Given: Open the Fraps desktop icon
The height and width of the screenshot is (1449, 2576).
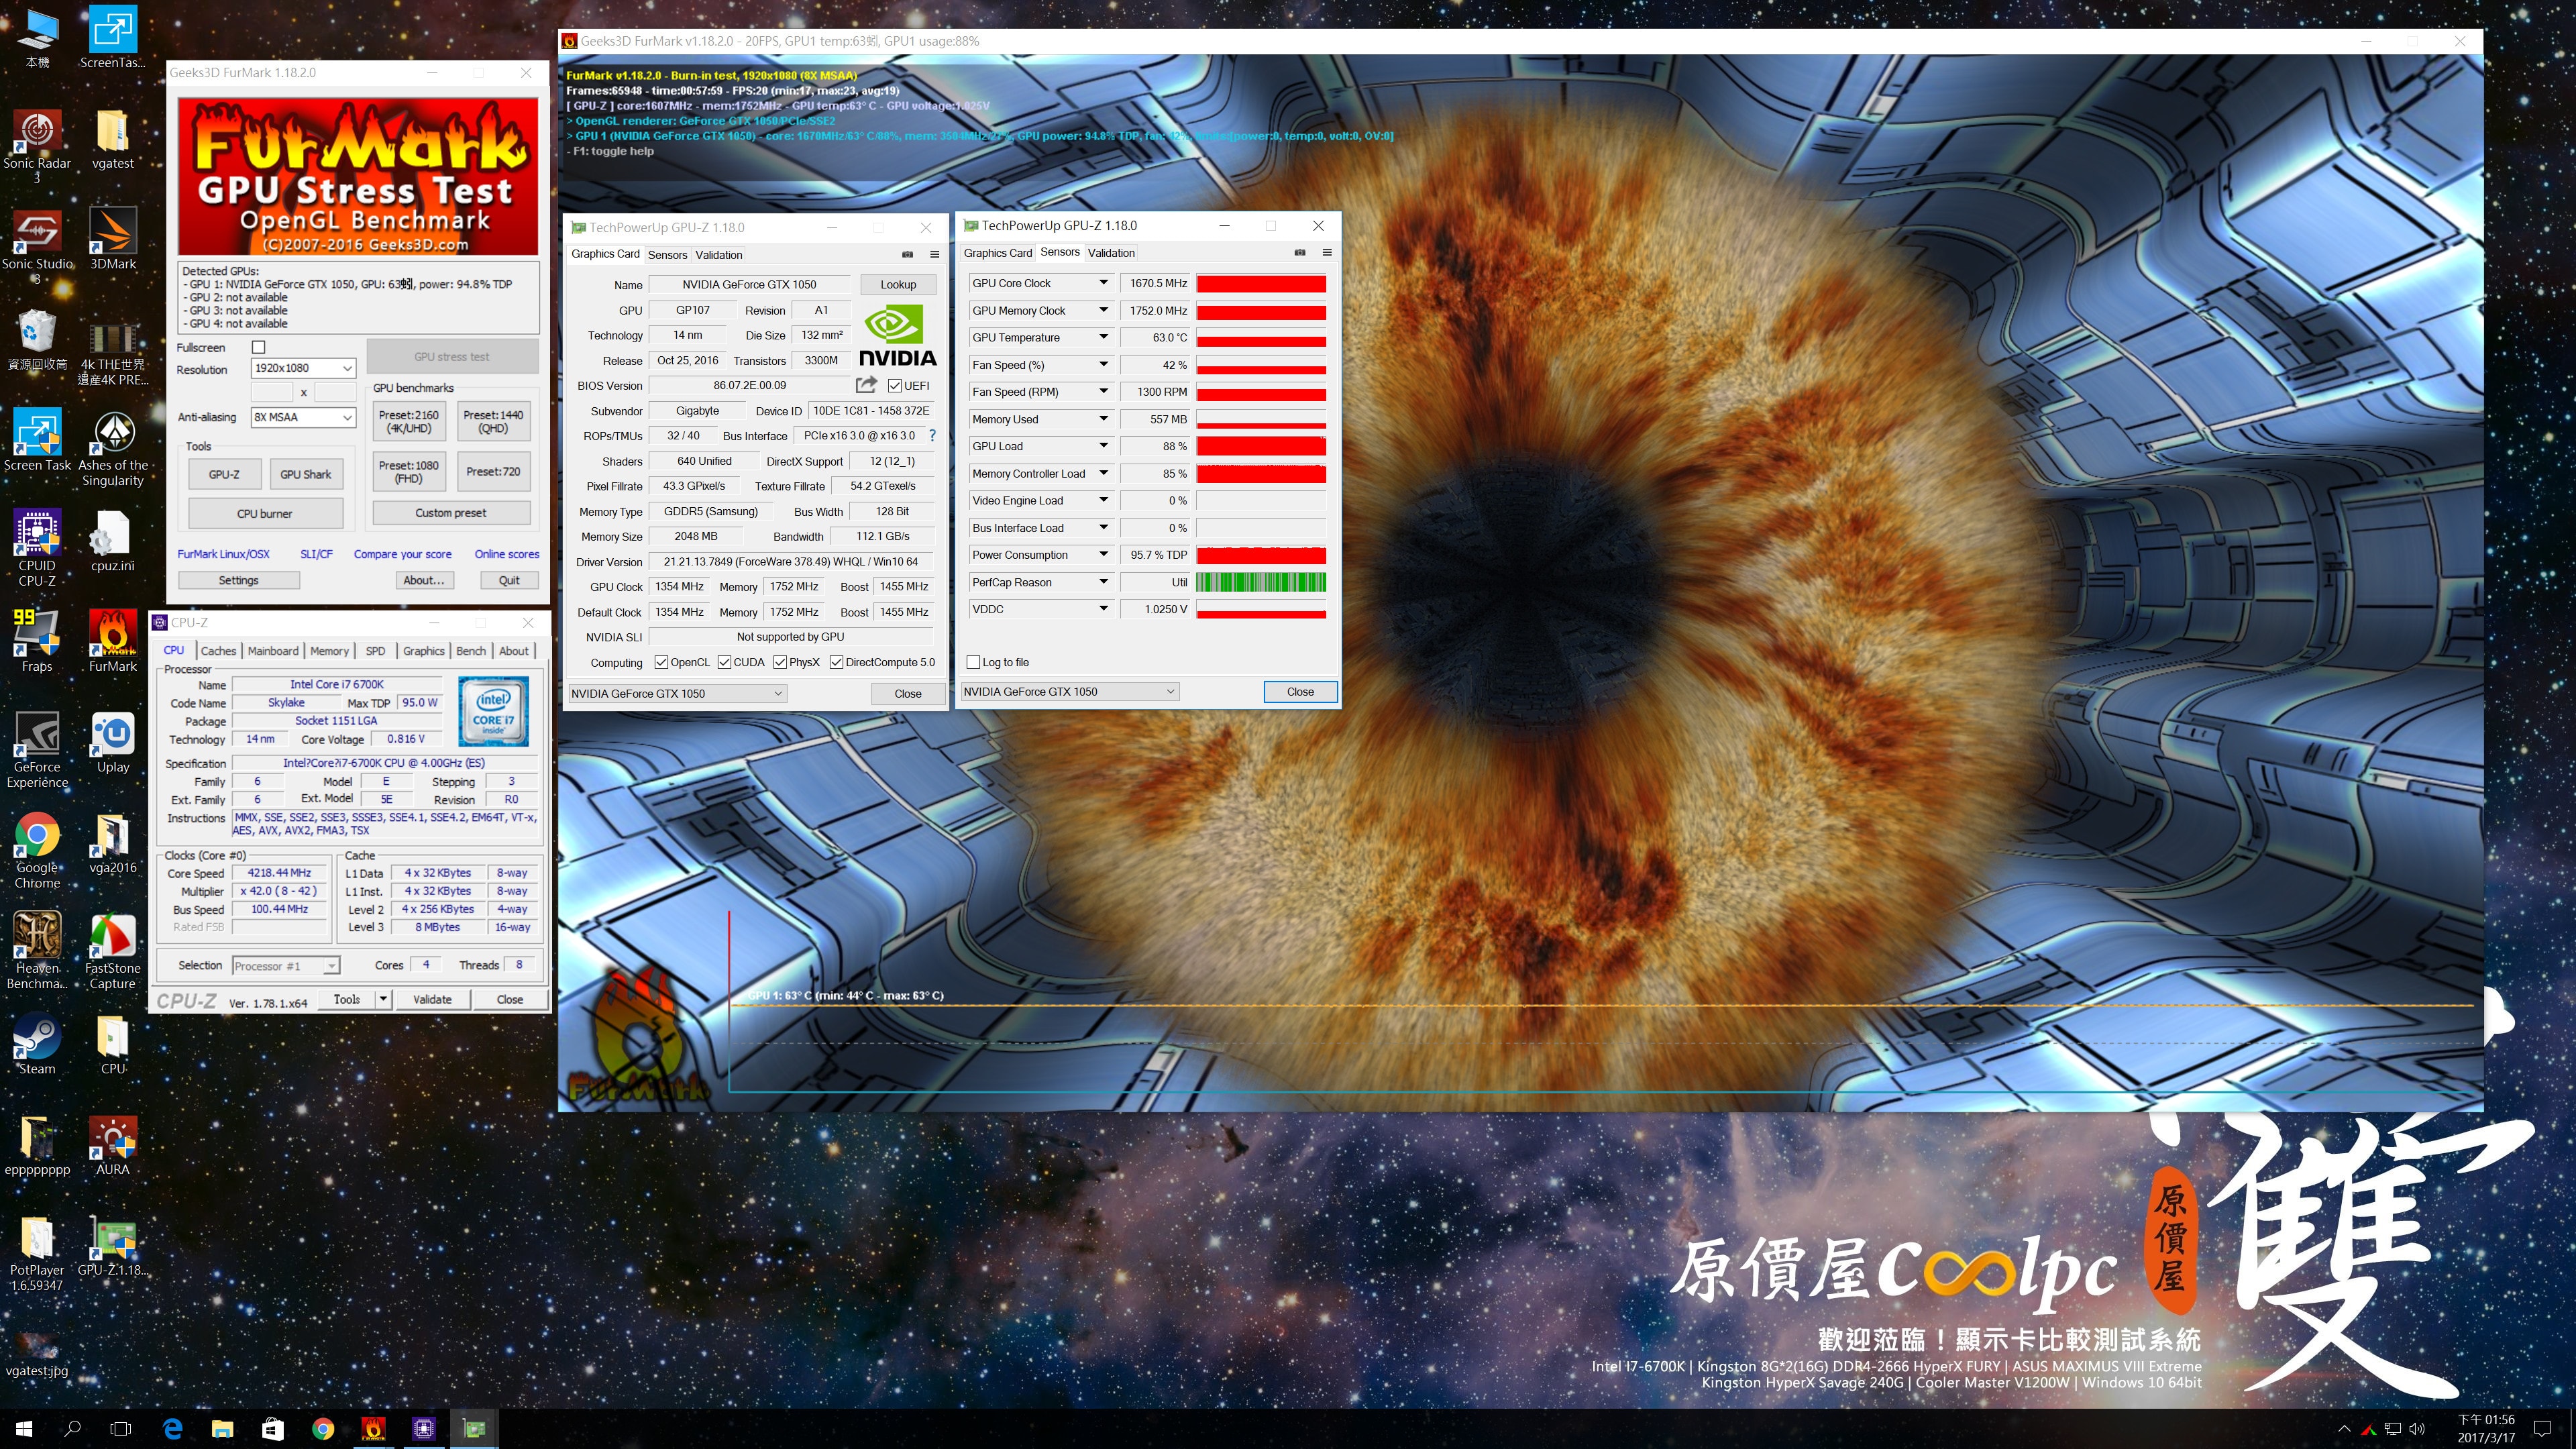Looking at the screenshot, I should click(x=37, y=640).
